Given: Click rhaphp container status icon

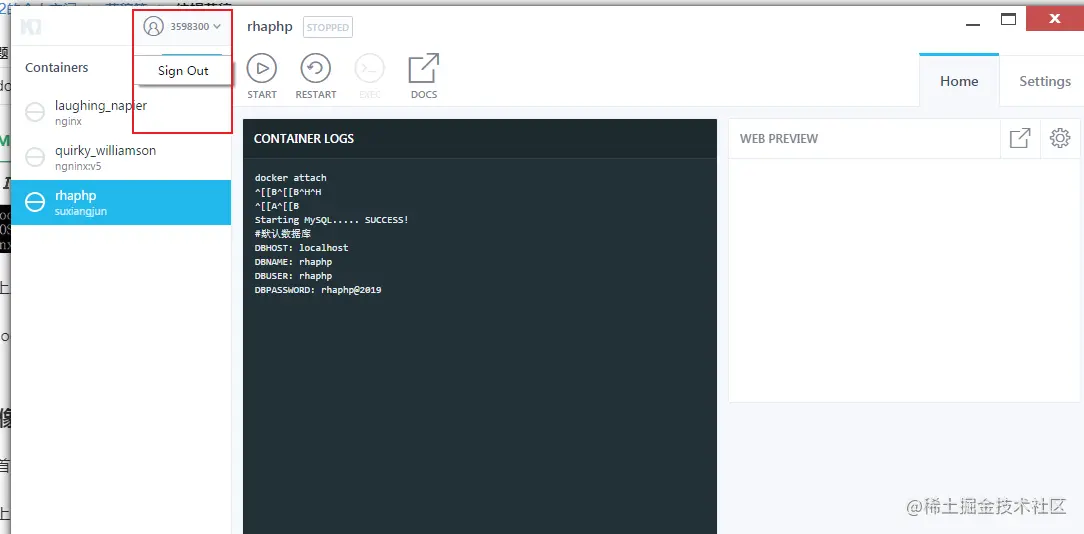Looking at the screenshot, I should pyautogui.click(x=35, y=202).
